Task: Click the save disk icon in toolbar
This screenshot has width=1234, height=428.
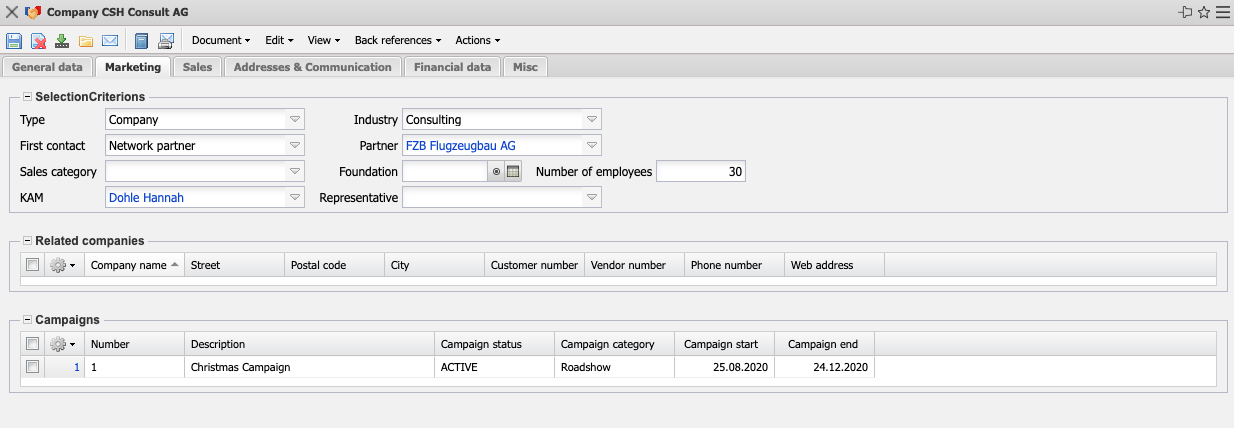Action: tap(14, 41)
